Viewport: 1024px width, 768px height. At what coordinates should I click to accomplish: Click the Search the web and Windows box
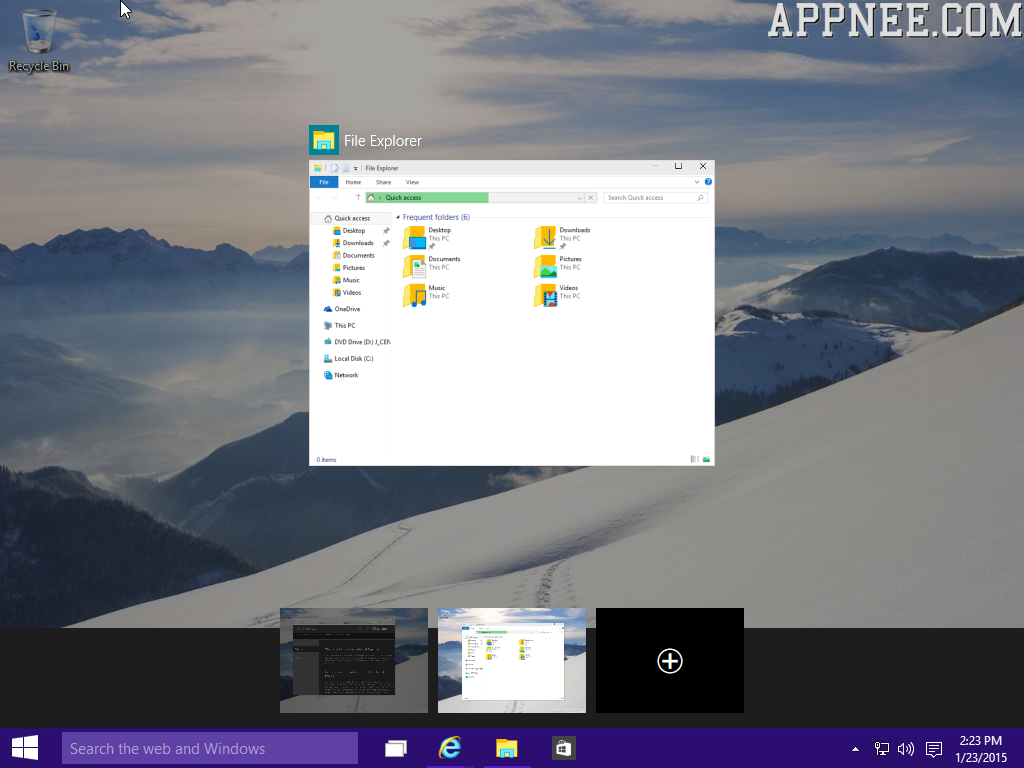[210, 748]
